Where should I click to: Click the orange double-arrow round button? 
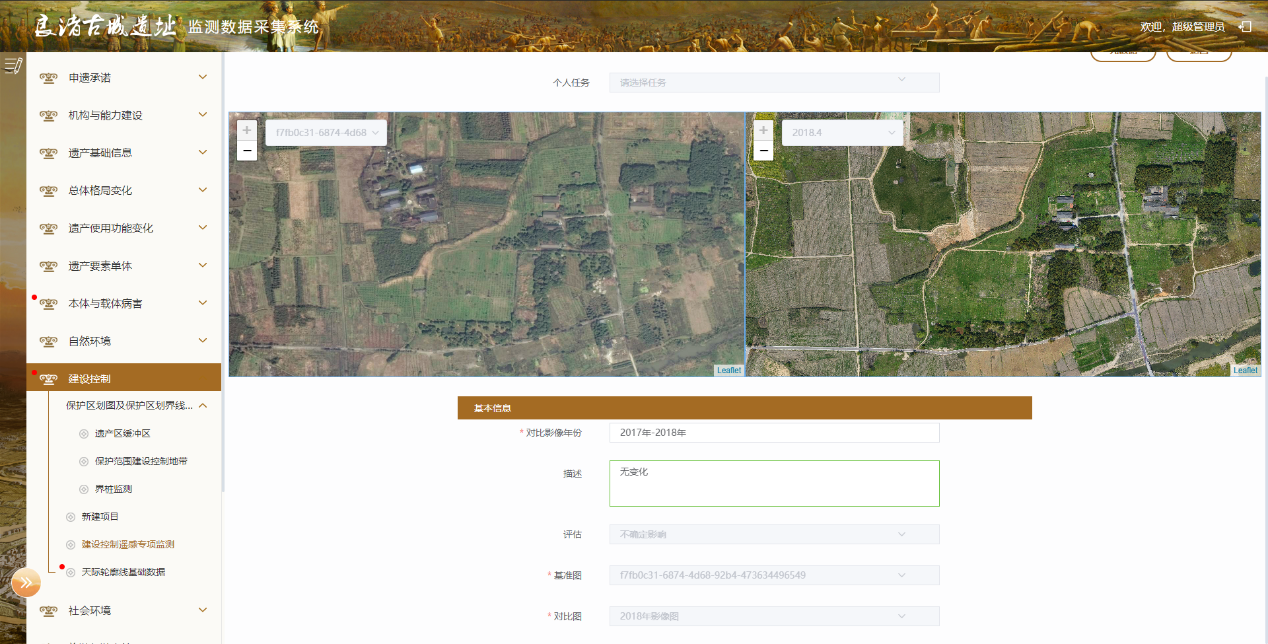[26, 582]
